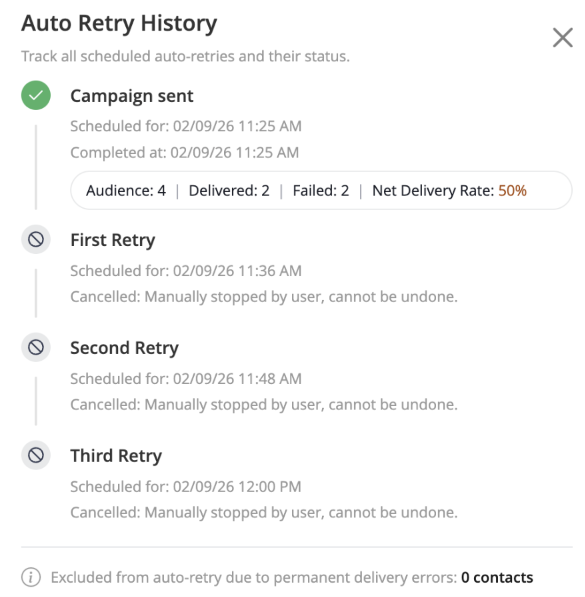Click the 50% Net Delivery Rate value
The image size is (585, 597).
point(512,190)
